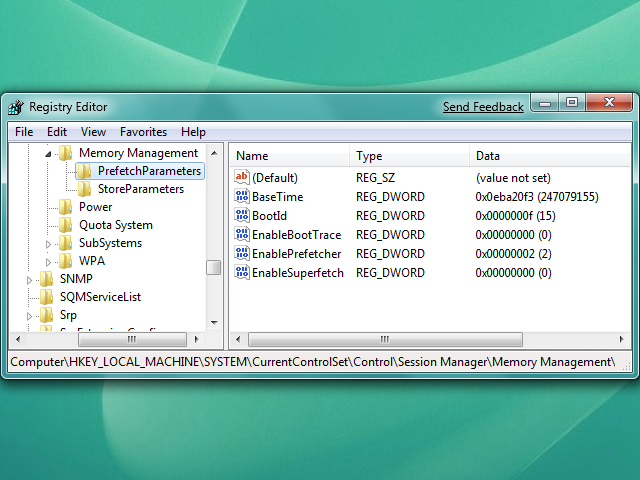
Task: Select the Memory Management key label
Action: [x=138, y=153]
